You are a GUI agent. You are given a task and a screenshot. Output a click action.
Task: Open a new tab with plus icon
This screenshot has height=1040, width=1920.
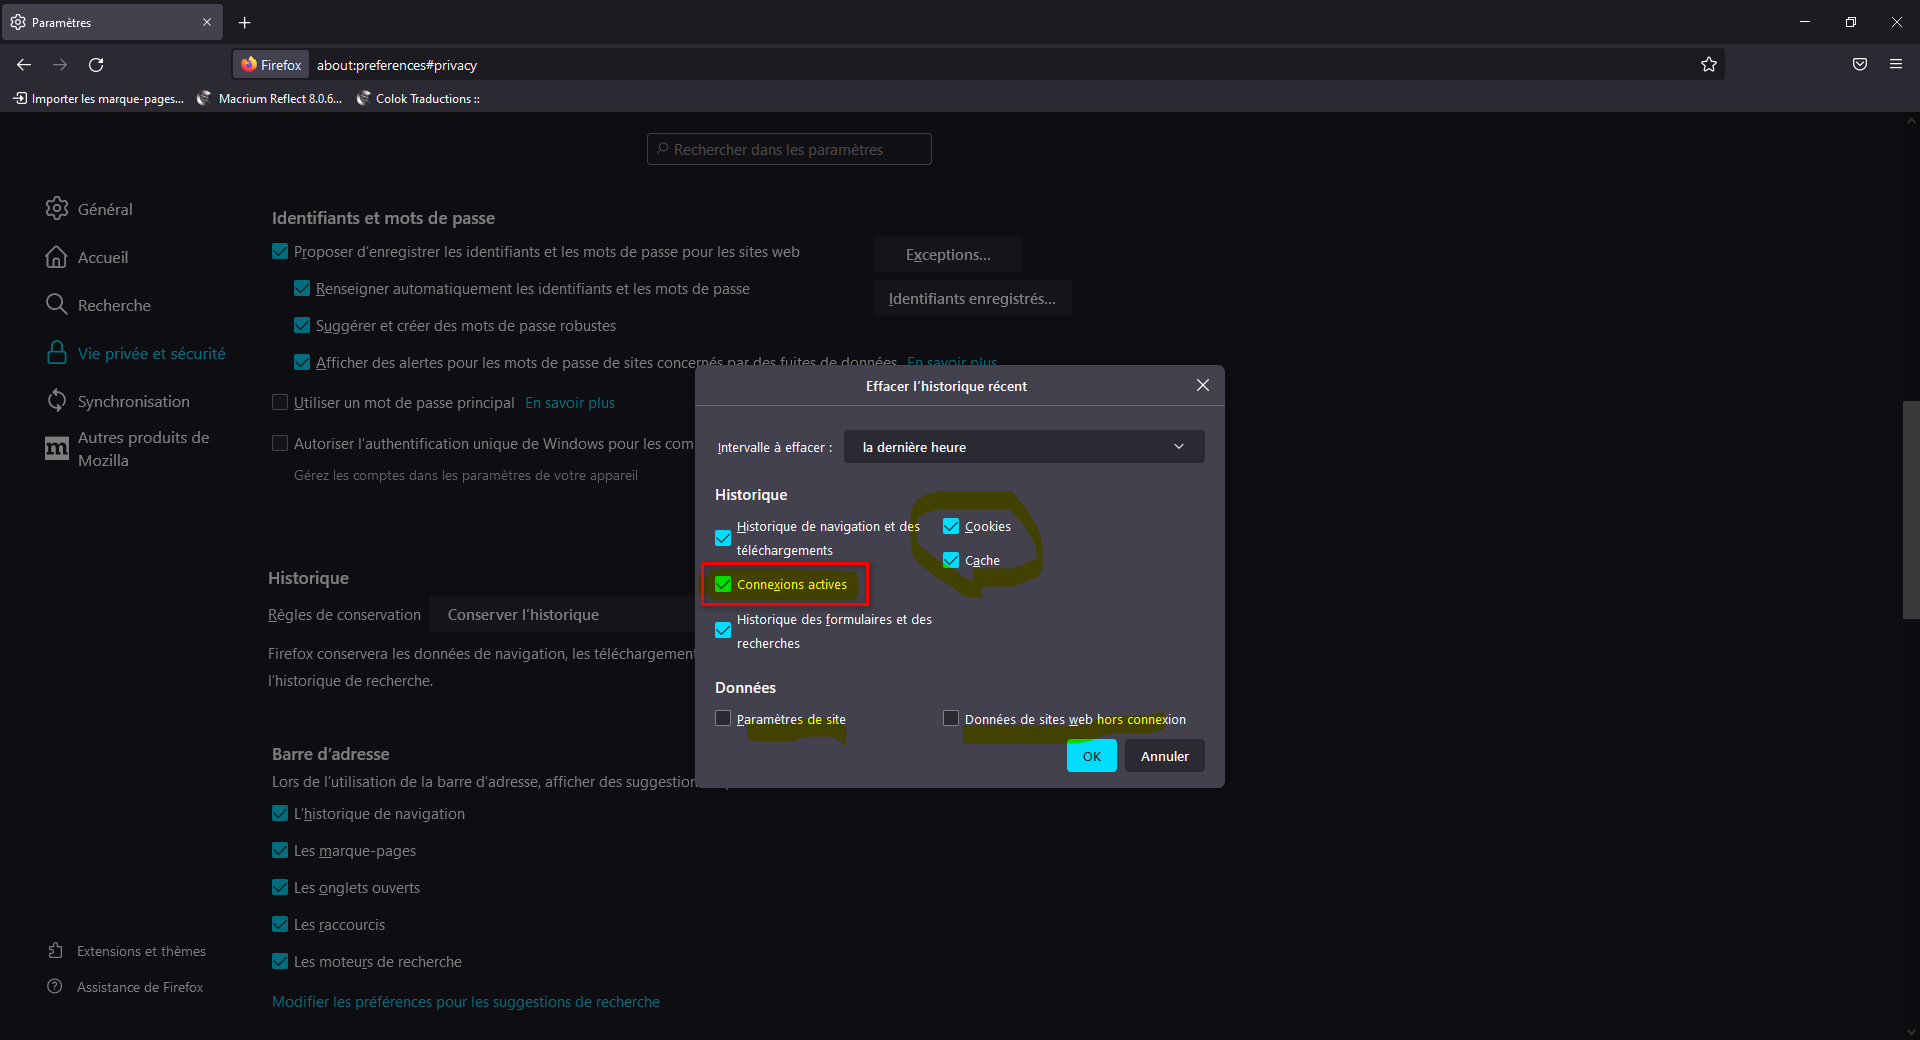pos(245,23)
